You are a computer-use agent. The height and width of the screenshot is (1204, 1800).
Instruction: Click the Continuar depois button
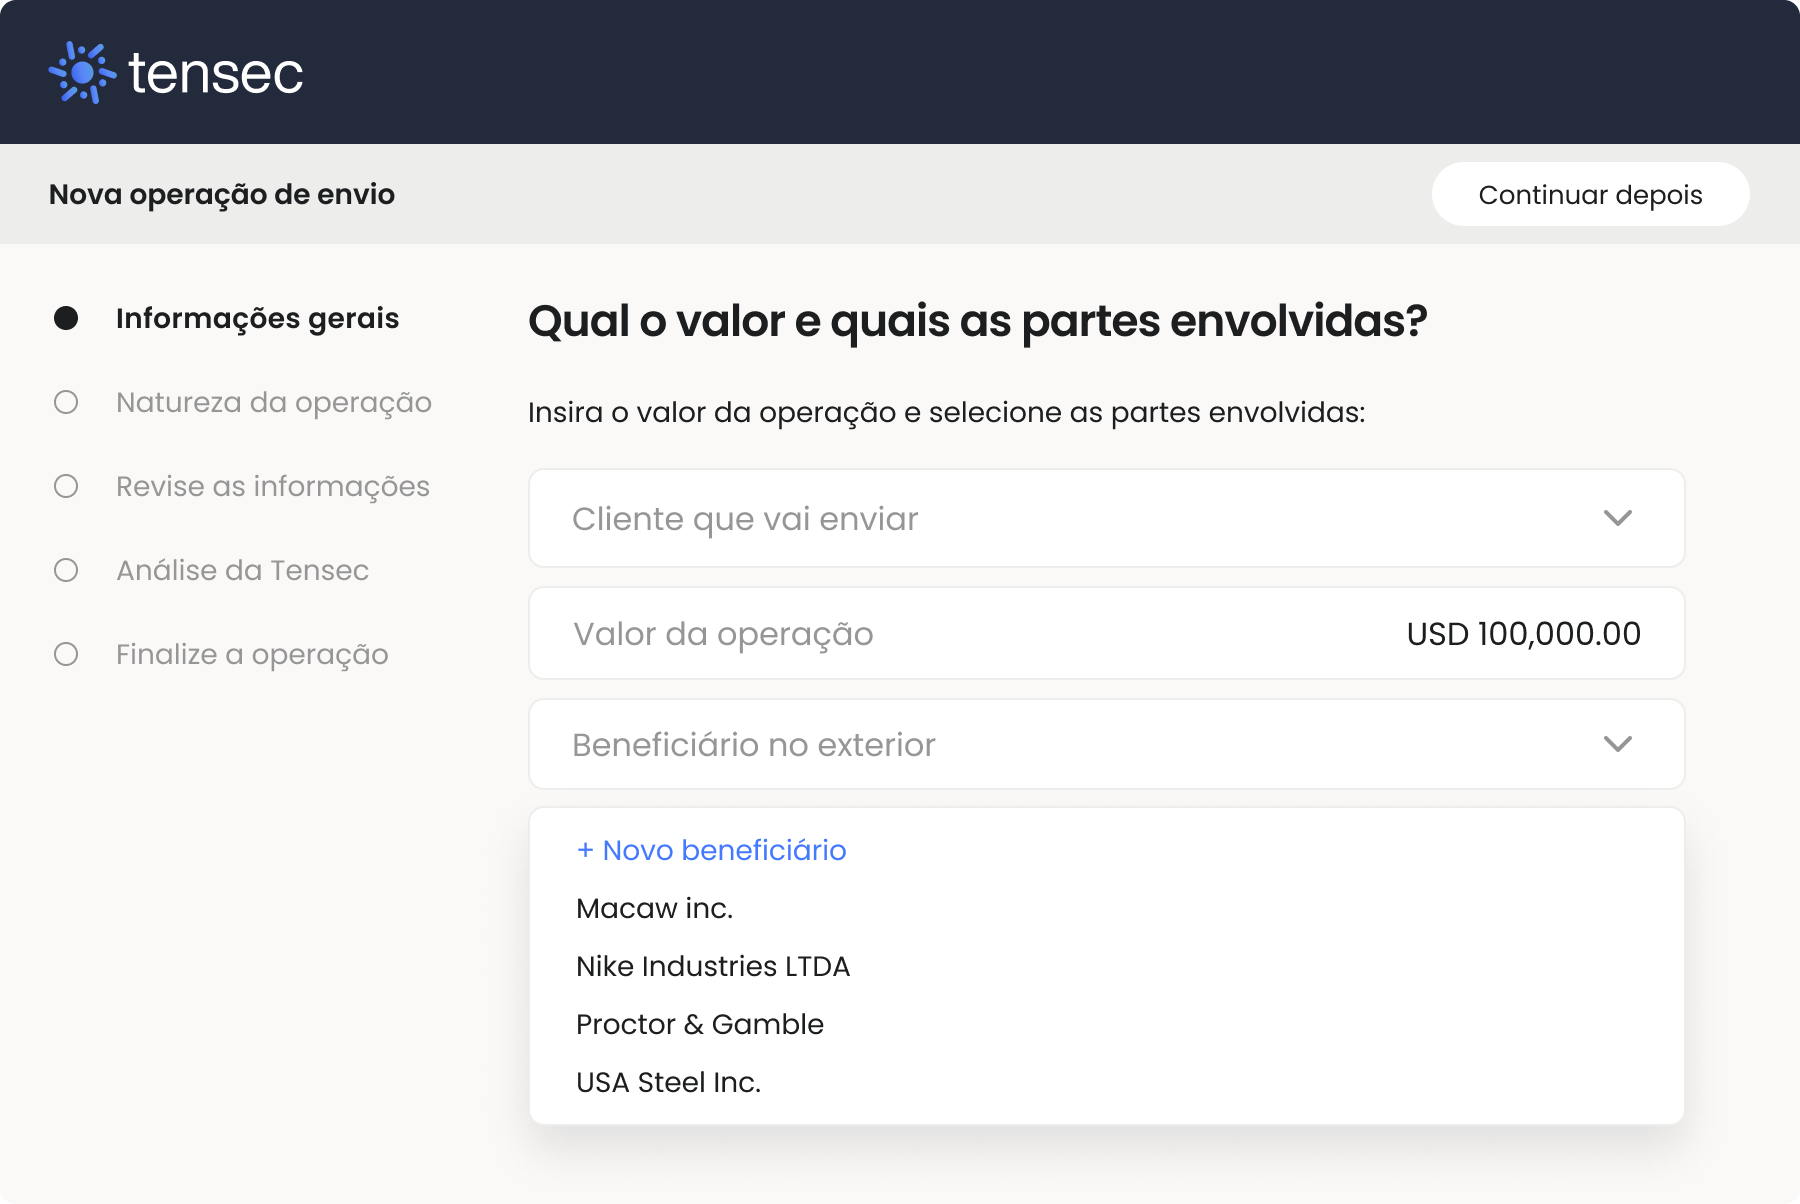coord(1590,194)
